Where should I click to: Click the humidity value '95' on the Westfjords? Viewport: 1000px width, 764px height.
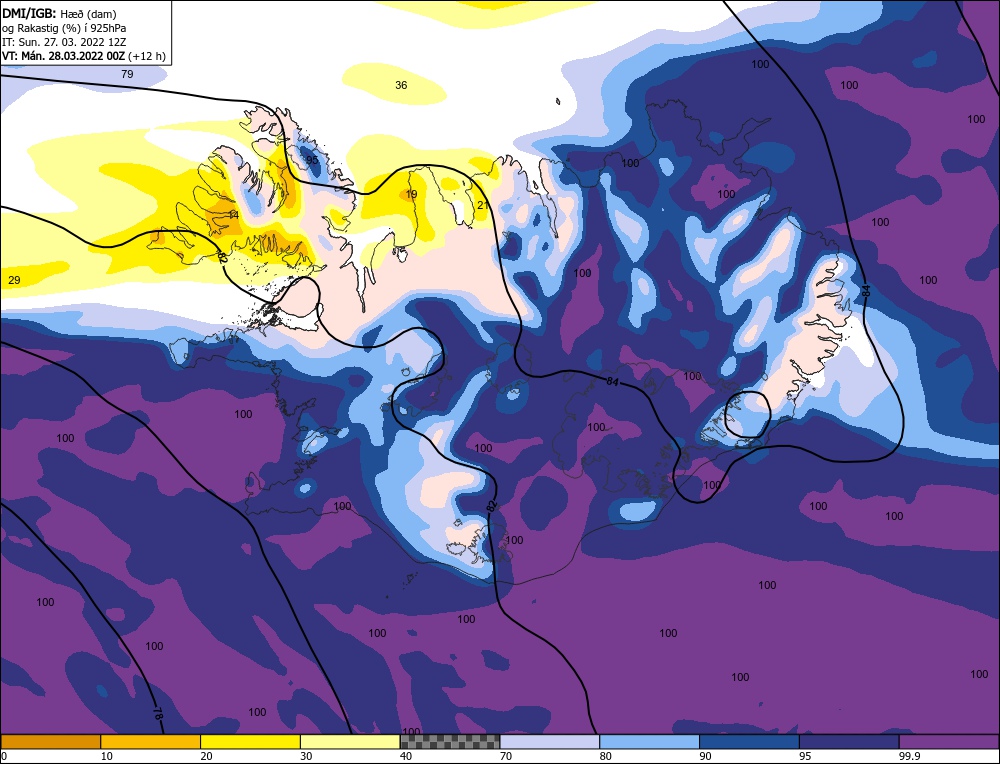(312, 159)
